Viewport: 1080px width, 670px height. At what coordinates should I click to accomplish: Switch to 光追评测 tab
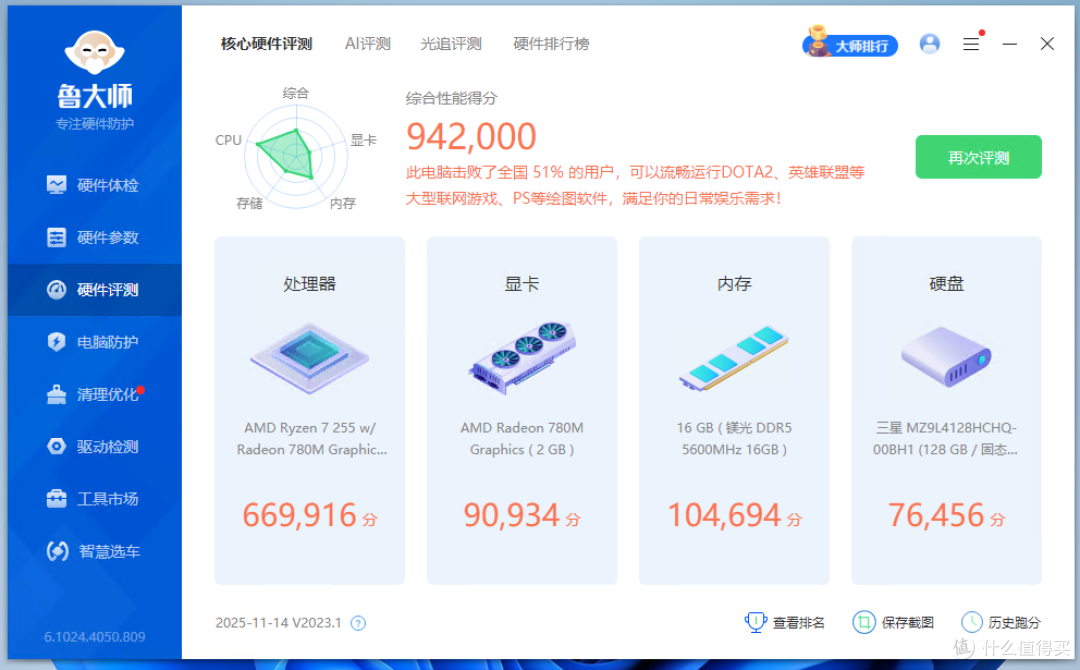point(451,44)
